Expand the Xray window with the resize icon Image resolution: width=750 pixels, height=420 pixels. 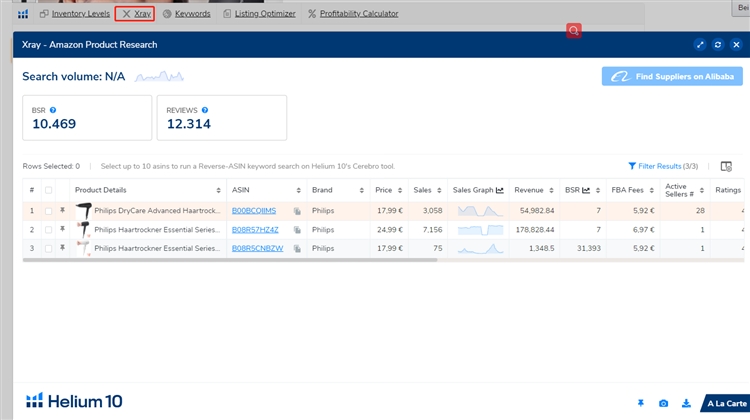point(700,45)
